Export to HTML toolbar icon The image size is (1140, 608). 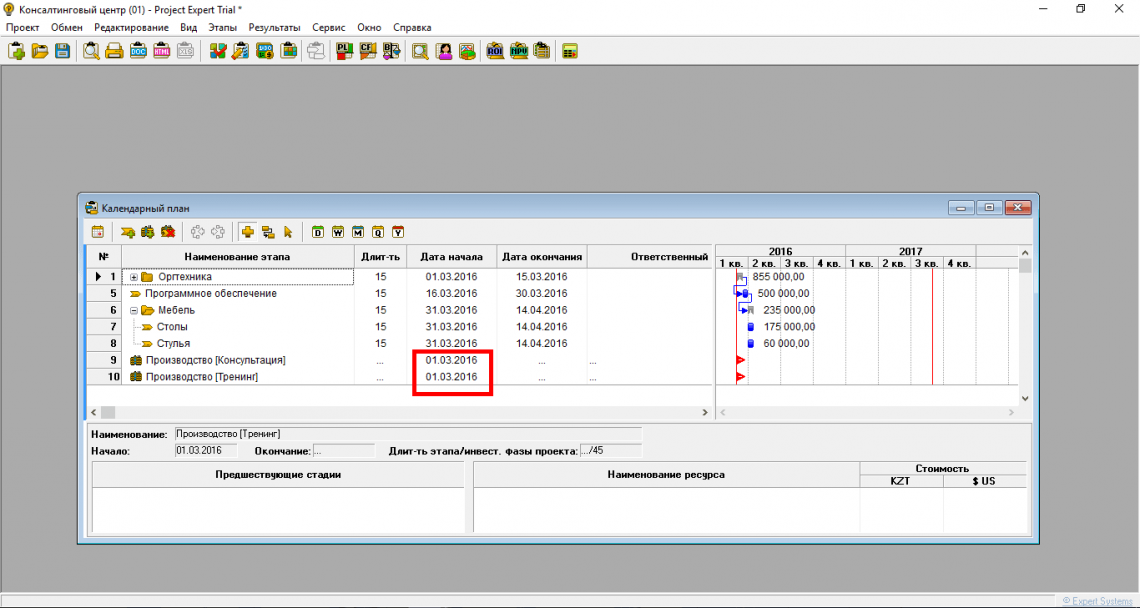(x=162, y=51)
